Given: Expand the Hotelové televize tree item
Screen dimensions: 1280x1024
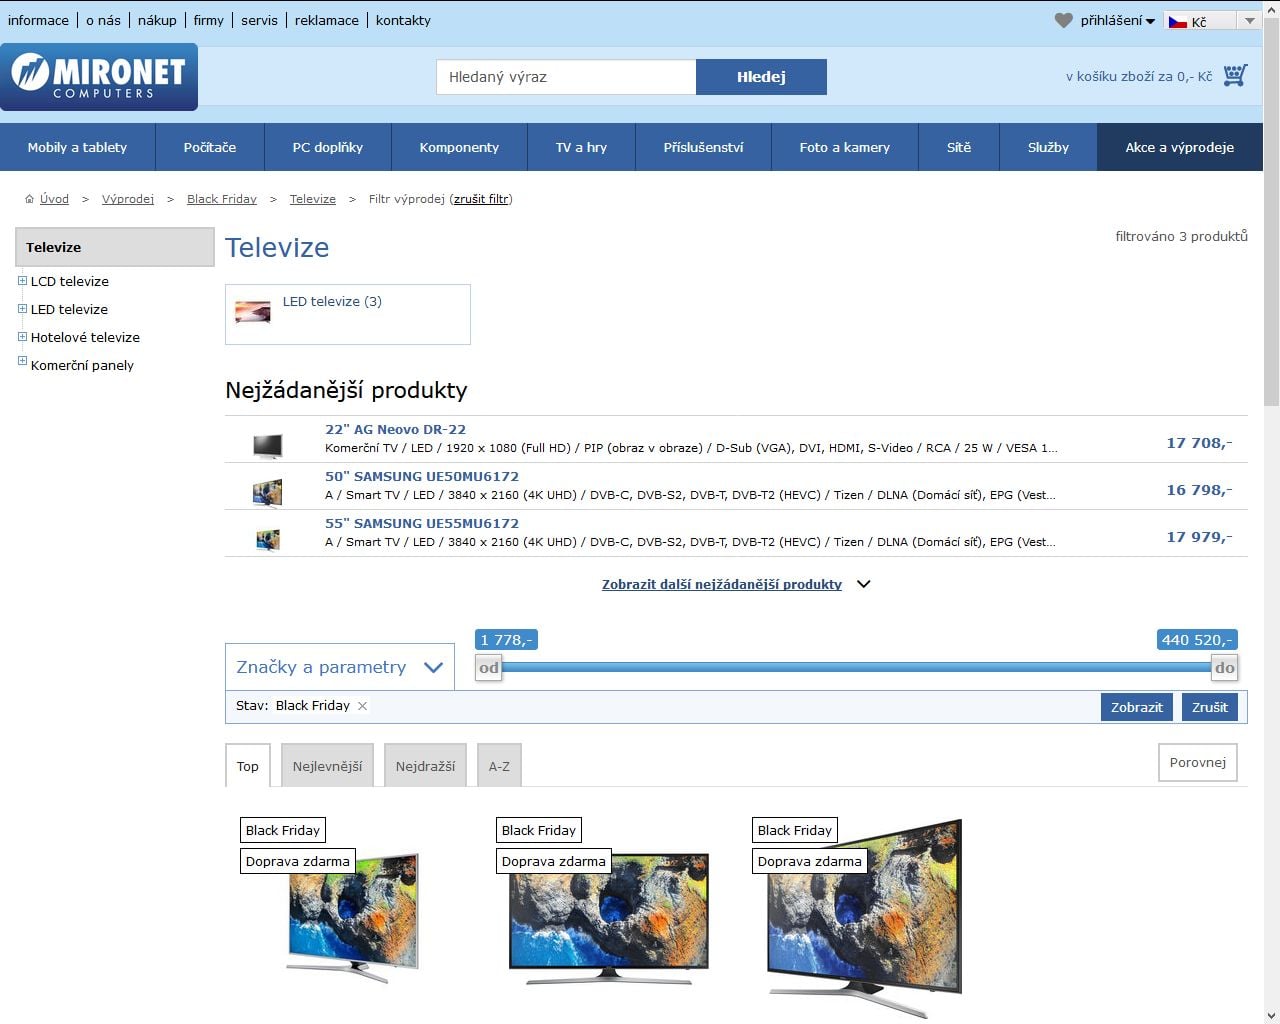Looking at the screenshot, I should click(22, 337).
